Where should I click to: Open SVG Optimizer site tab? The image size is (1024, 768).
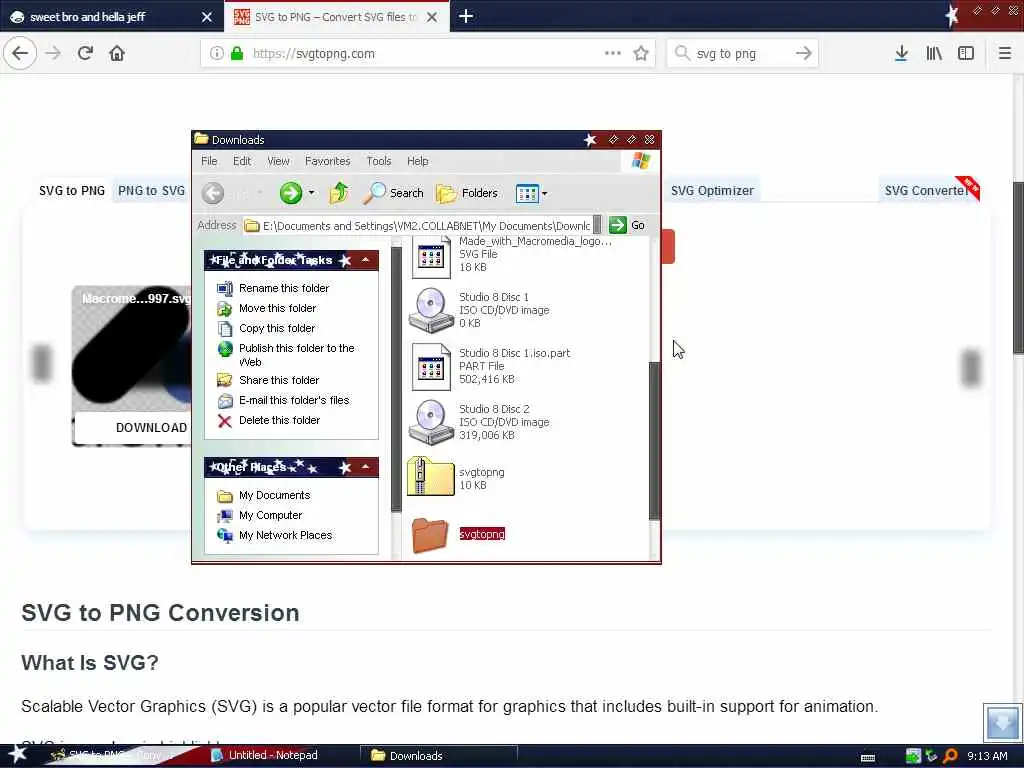[x=712, y=191]
